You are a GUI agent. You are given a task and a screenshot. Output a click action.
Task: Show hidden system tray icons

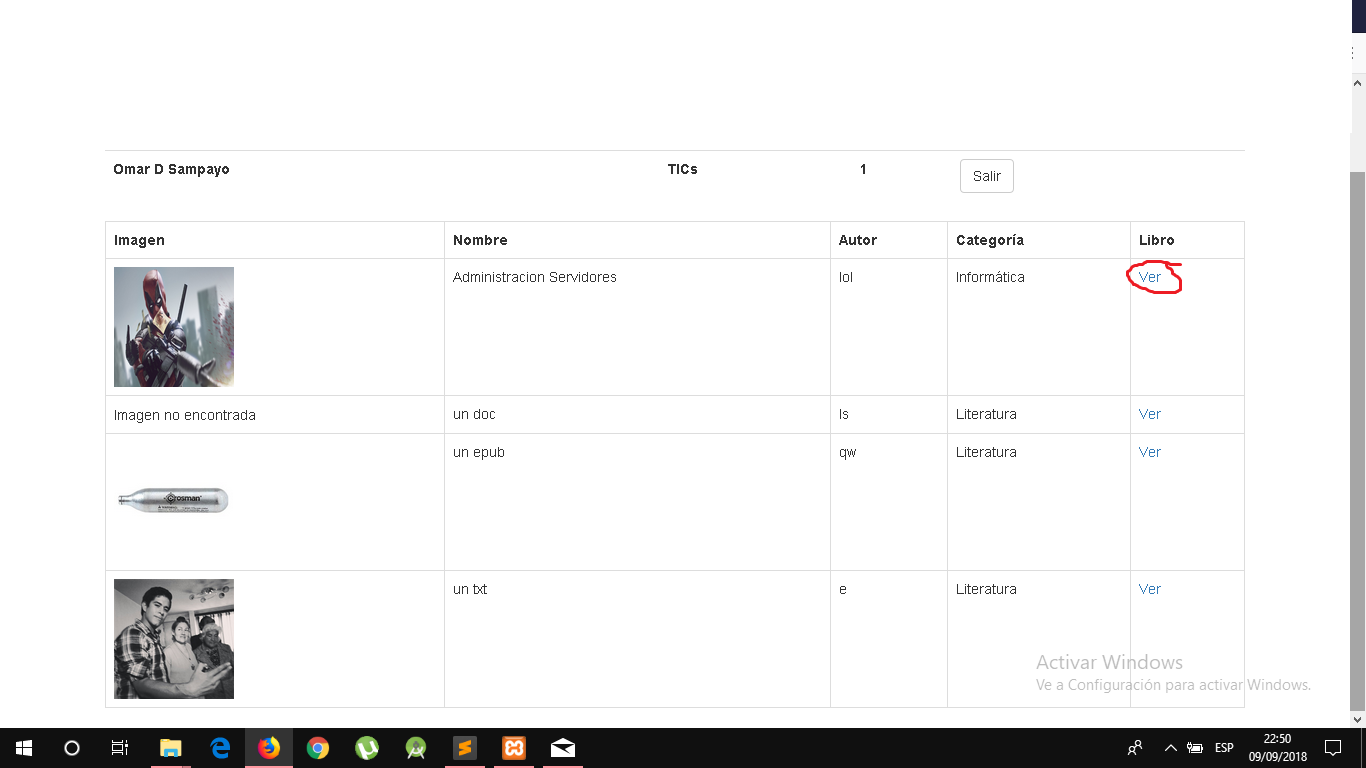[1170, 748]
